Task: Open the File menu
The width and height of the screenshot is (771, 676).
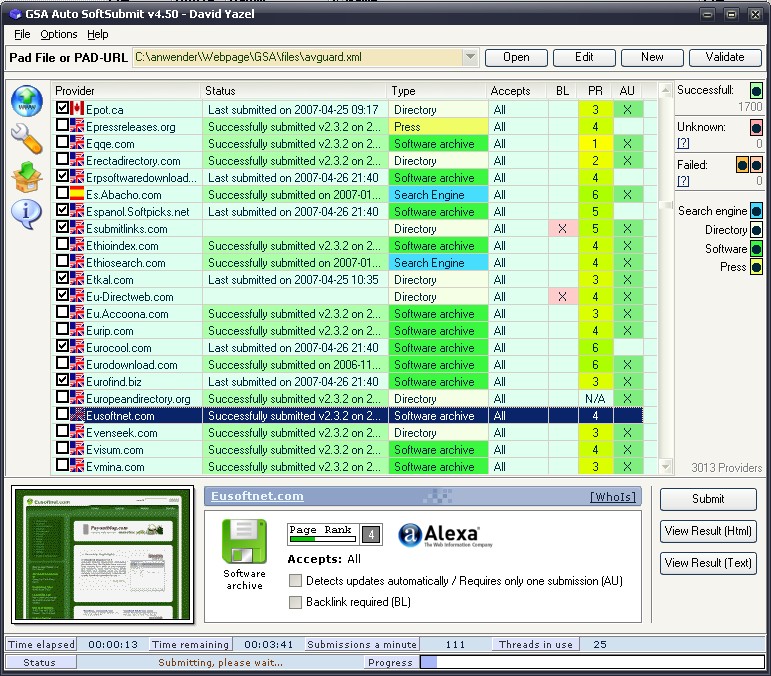Action: tap(22, 34)
